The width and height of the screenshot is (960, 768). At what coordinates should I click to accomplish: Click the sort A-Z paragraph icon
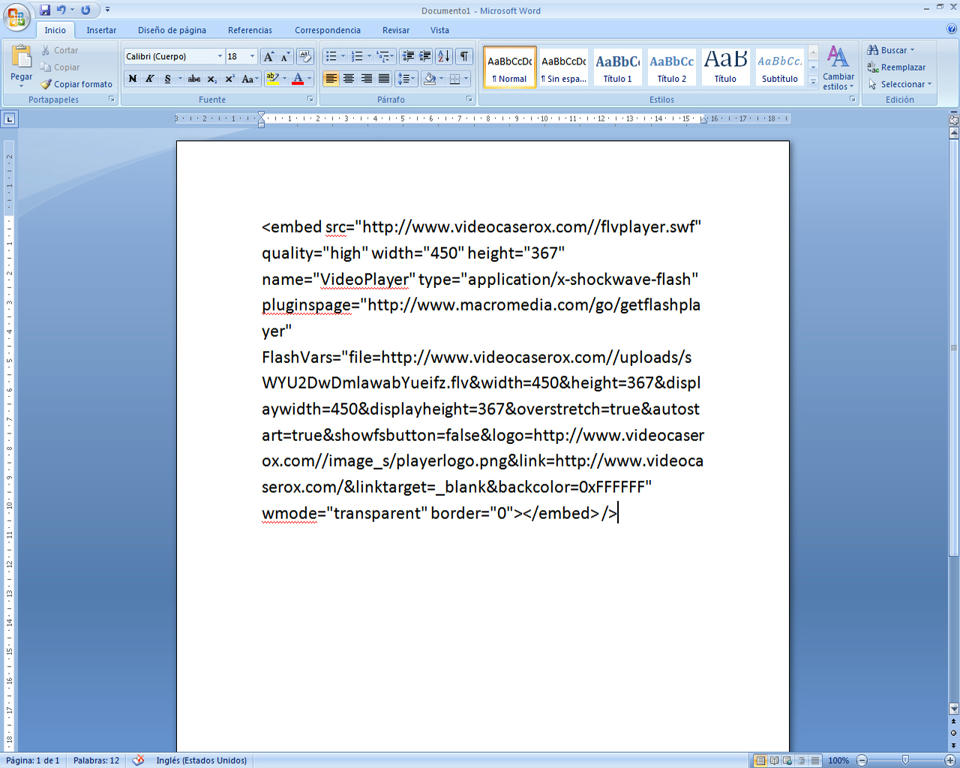pos(444,57)
